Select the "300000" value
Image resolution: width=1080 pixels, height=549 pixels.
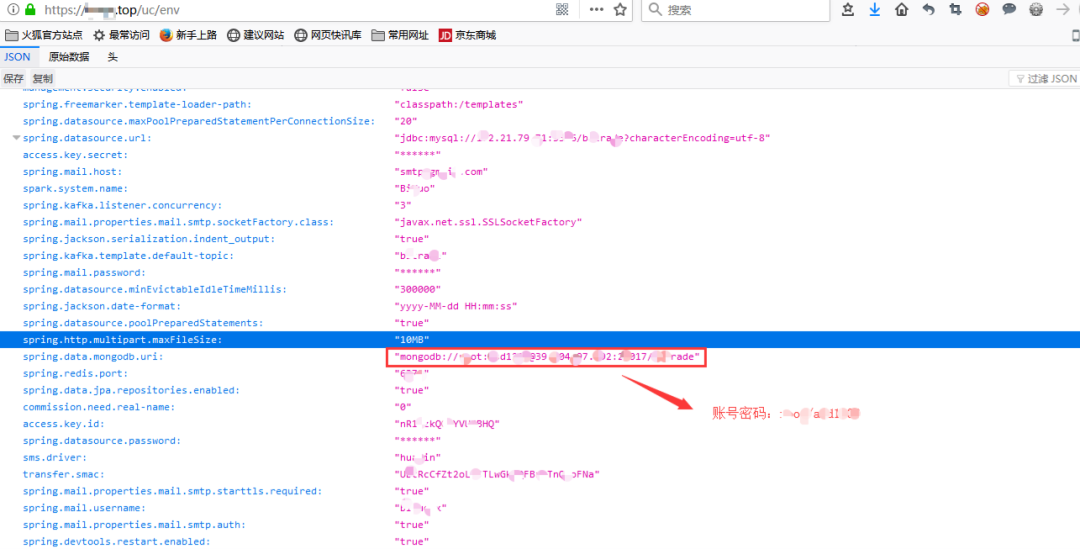417,289
